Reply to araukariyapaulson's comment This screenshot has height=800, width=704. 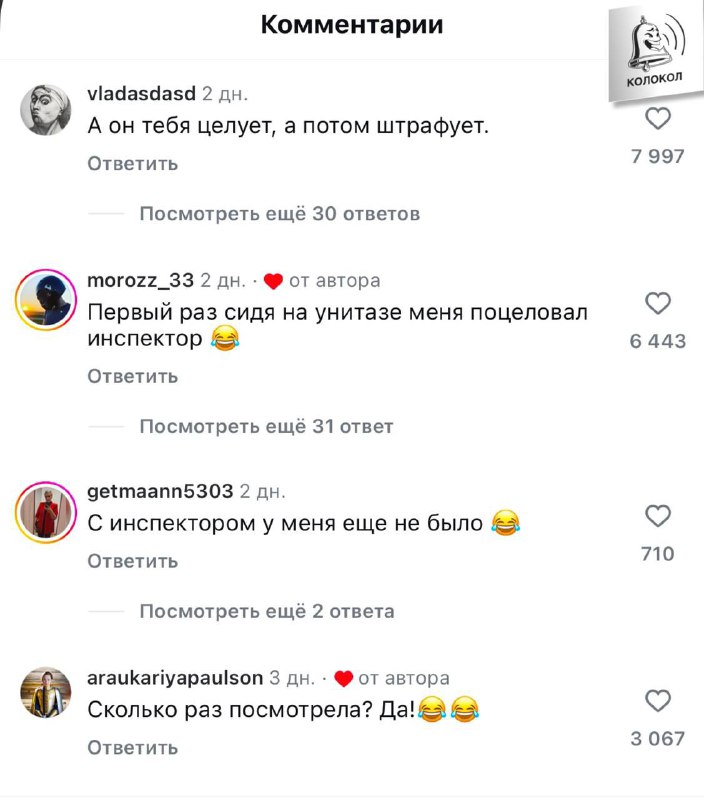click(133, 748)
